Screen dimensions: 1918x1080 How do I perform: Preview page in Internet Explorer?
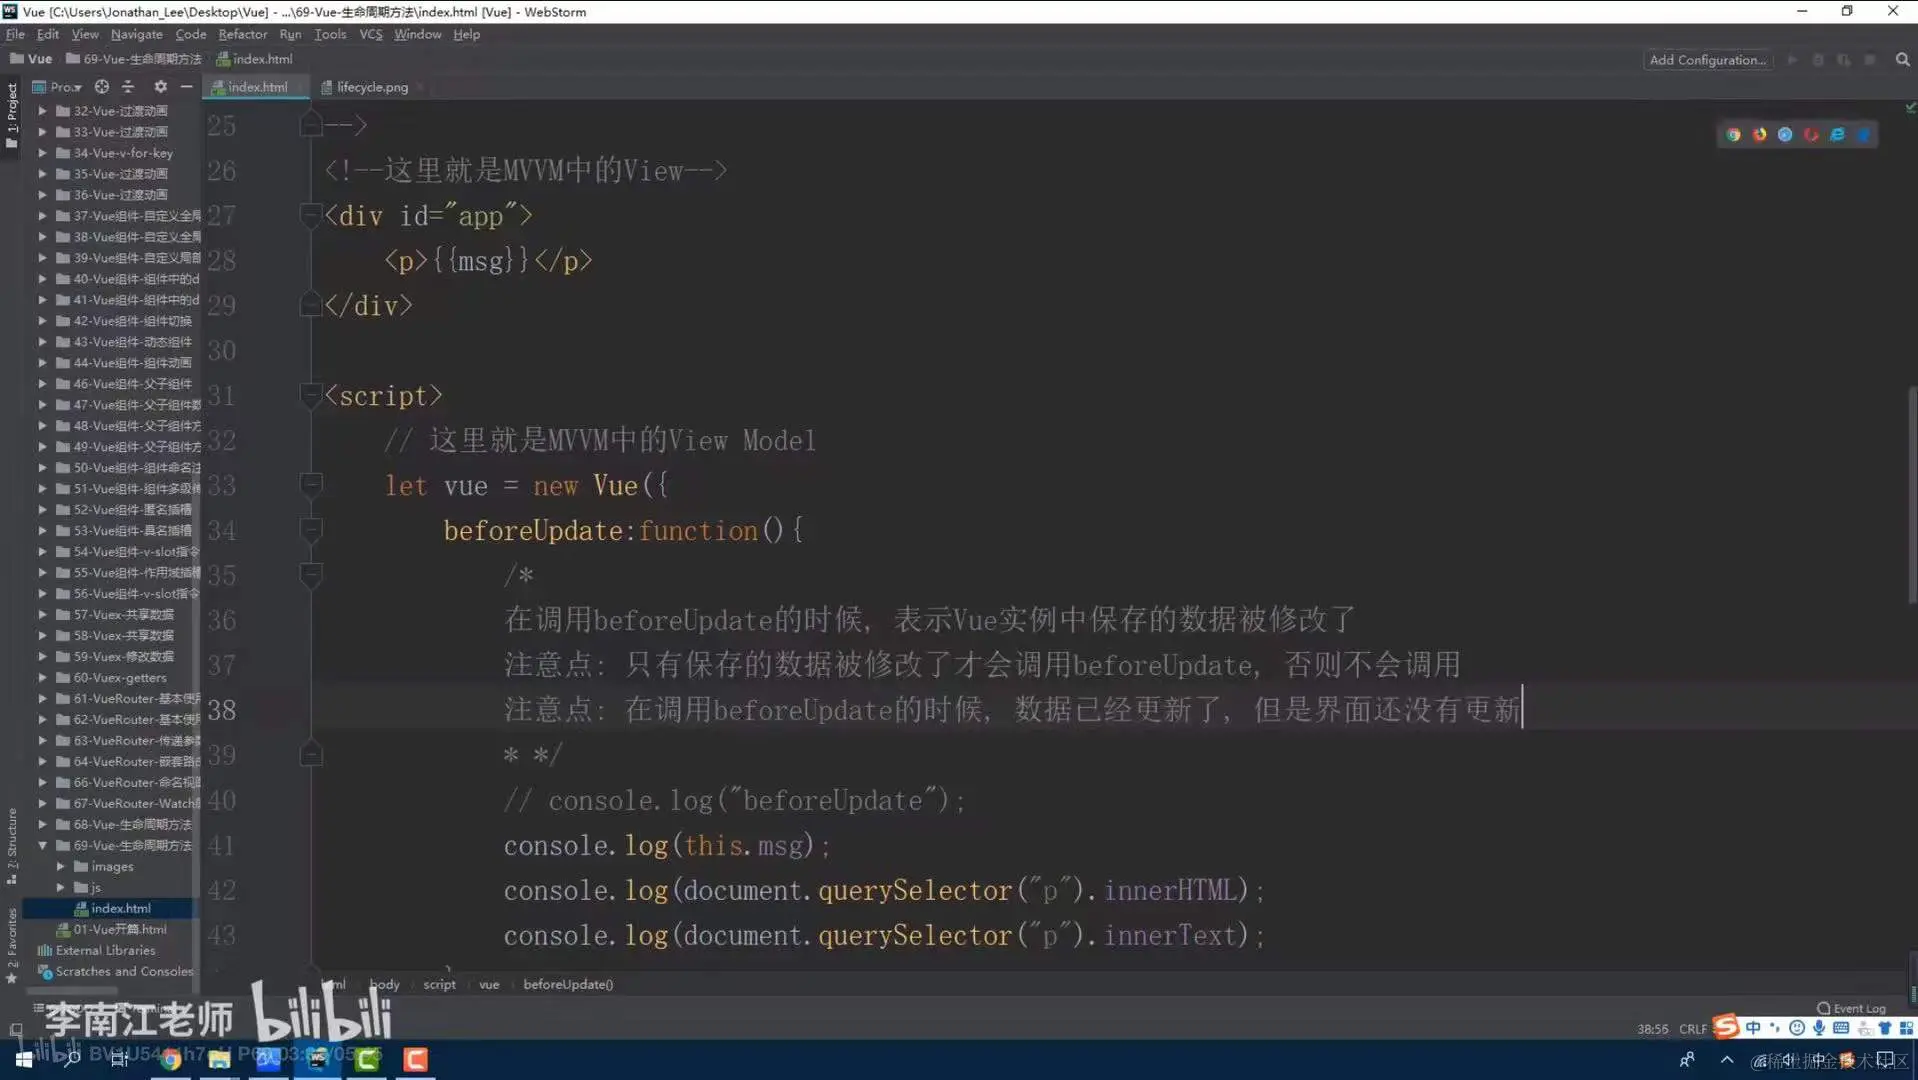(1837, 134)
